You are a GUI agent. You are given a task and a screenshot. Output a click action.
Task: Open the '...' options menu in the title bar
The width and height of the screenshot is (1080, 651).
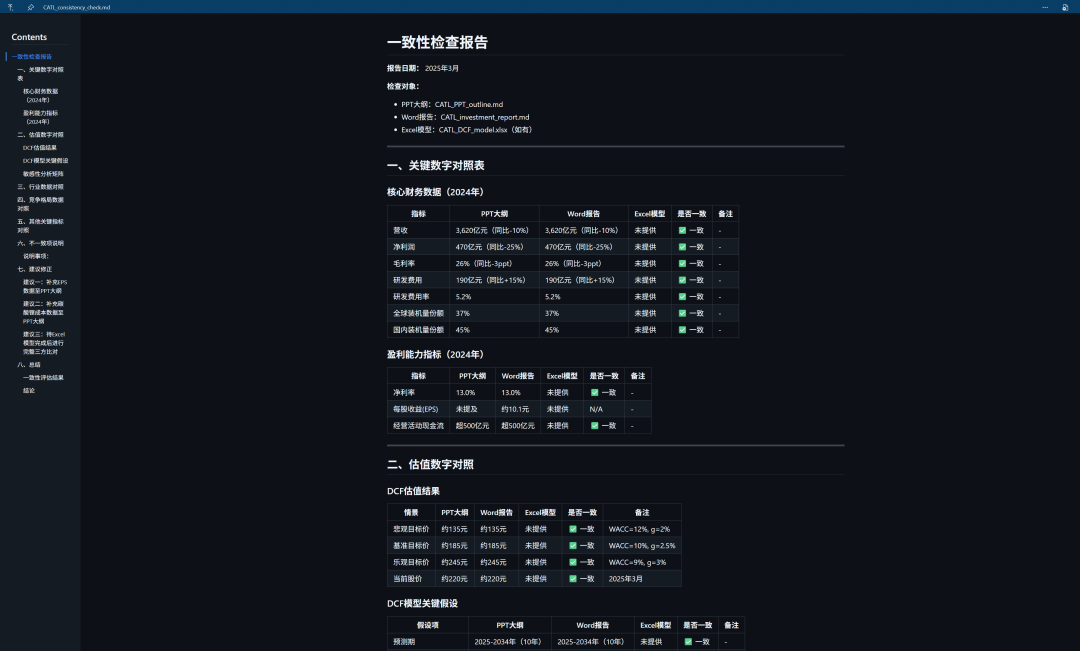tap(1044, 6)
